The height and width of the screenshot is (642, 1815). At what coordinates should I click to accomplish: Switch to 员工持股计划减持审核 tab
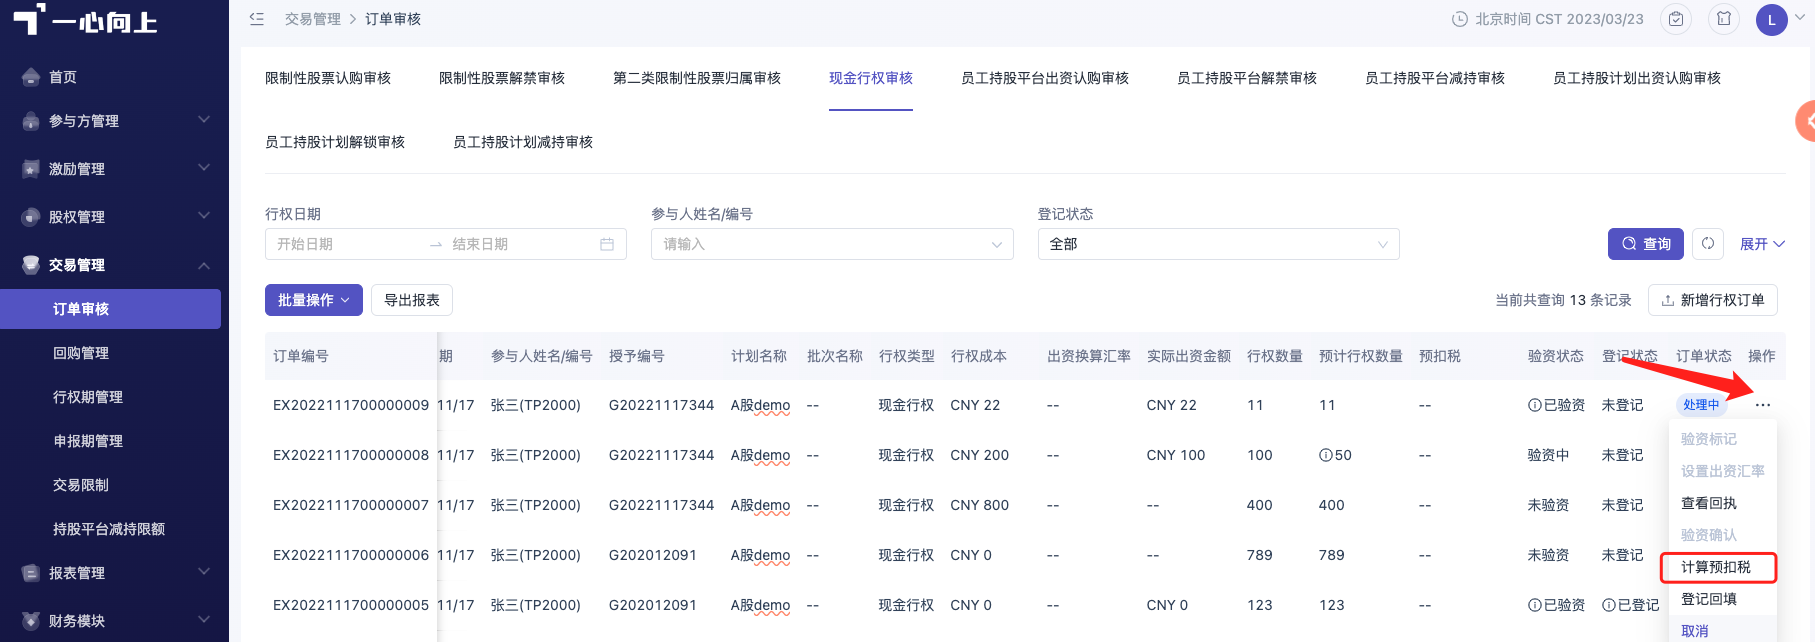pyautogui.click(x=523, y=142)
